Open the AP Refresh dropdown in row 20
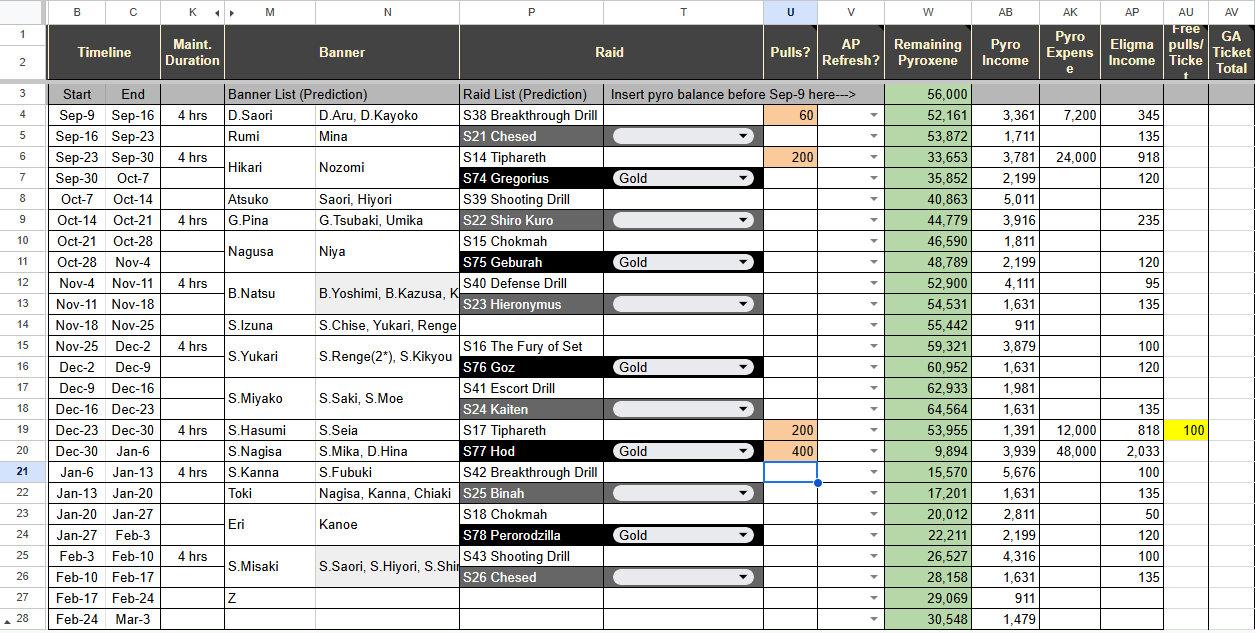1255x633 pixels. coord(875,451)
